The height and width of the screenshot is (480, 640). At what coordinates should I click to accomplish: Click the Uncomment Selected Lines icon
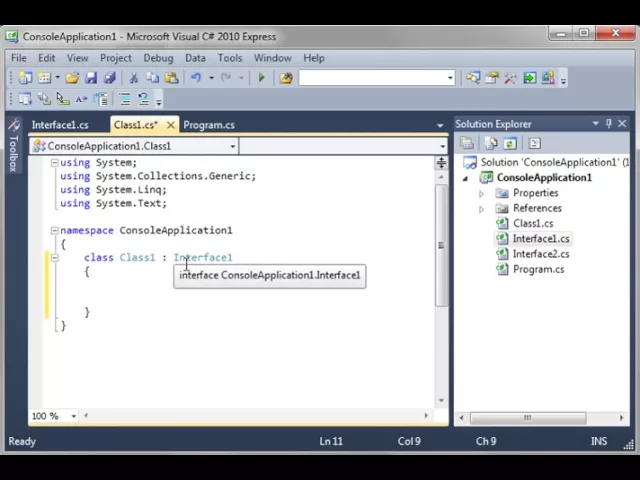[143, 99]
